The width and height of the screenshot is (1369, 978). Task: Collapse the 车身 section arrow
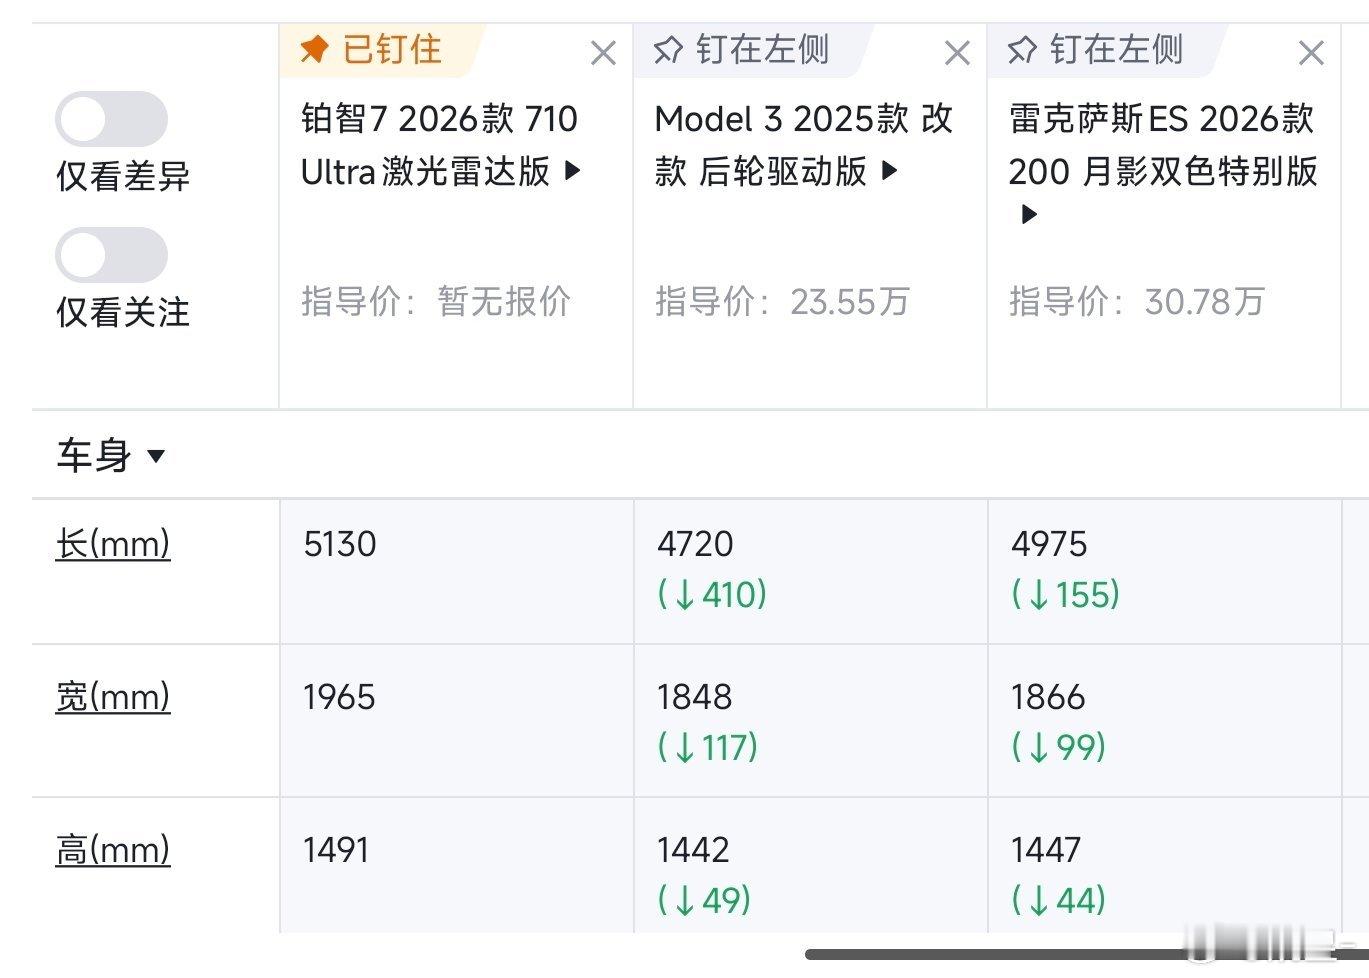tap(155, 457)
